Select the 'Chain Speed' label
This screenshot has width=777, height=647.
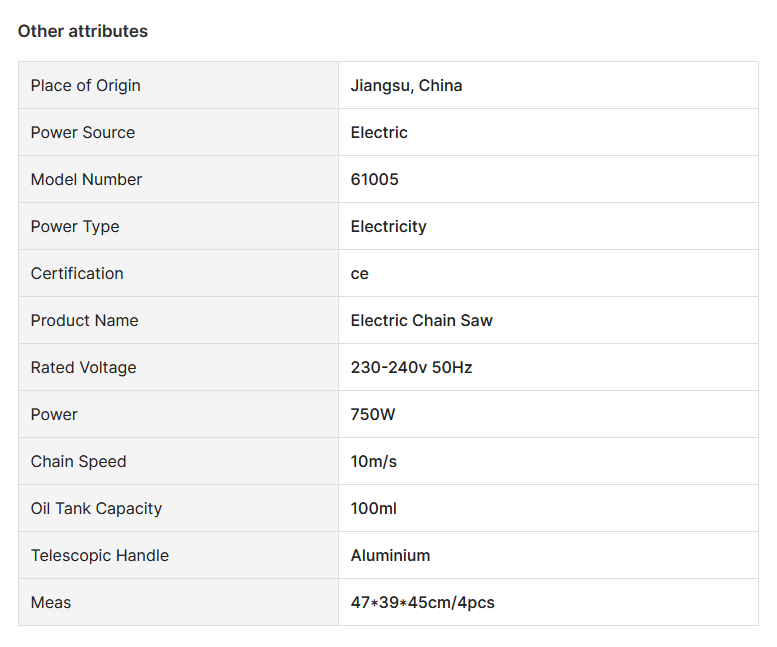tap(79, 461)
